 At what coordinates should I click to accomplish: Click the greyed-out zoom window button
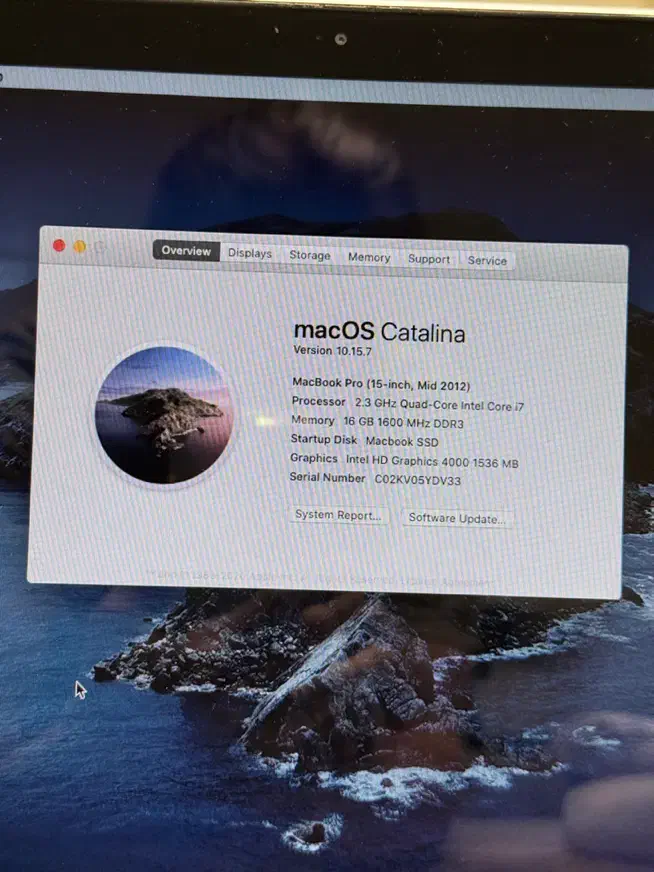click(100, 247)
